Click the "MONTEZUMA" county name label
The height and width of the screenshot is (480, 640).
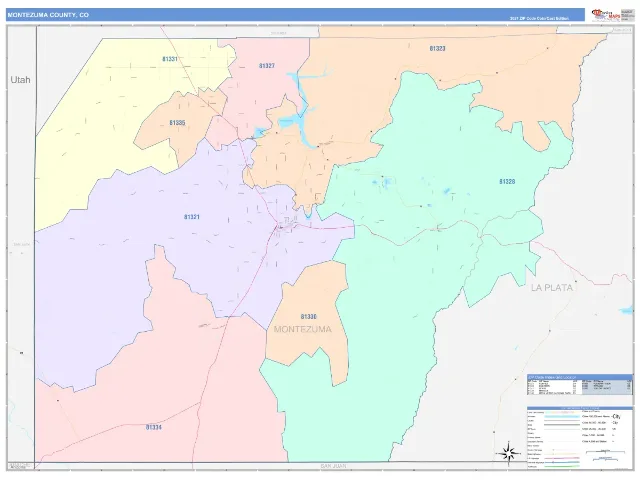coord(302,329)
